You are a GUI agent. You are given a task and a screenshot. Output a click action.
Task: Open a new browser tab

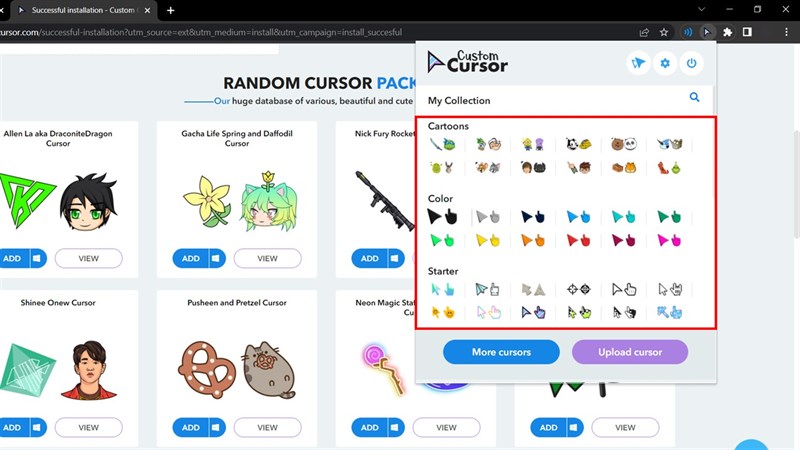170,10
